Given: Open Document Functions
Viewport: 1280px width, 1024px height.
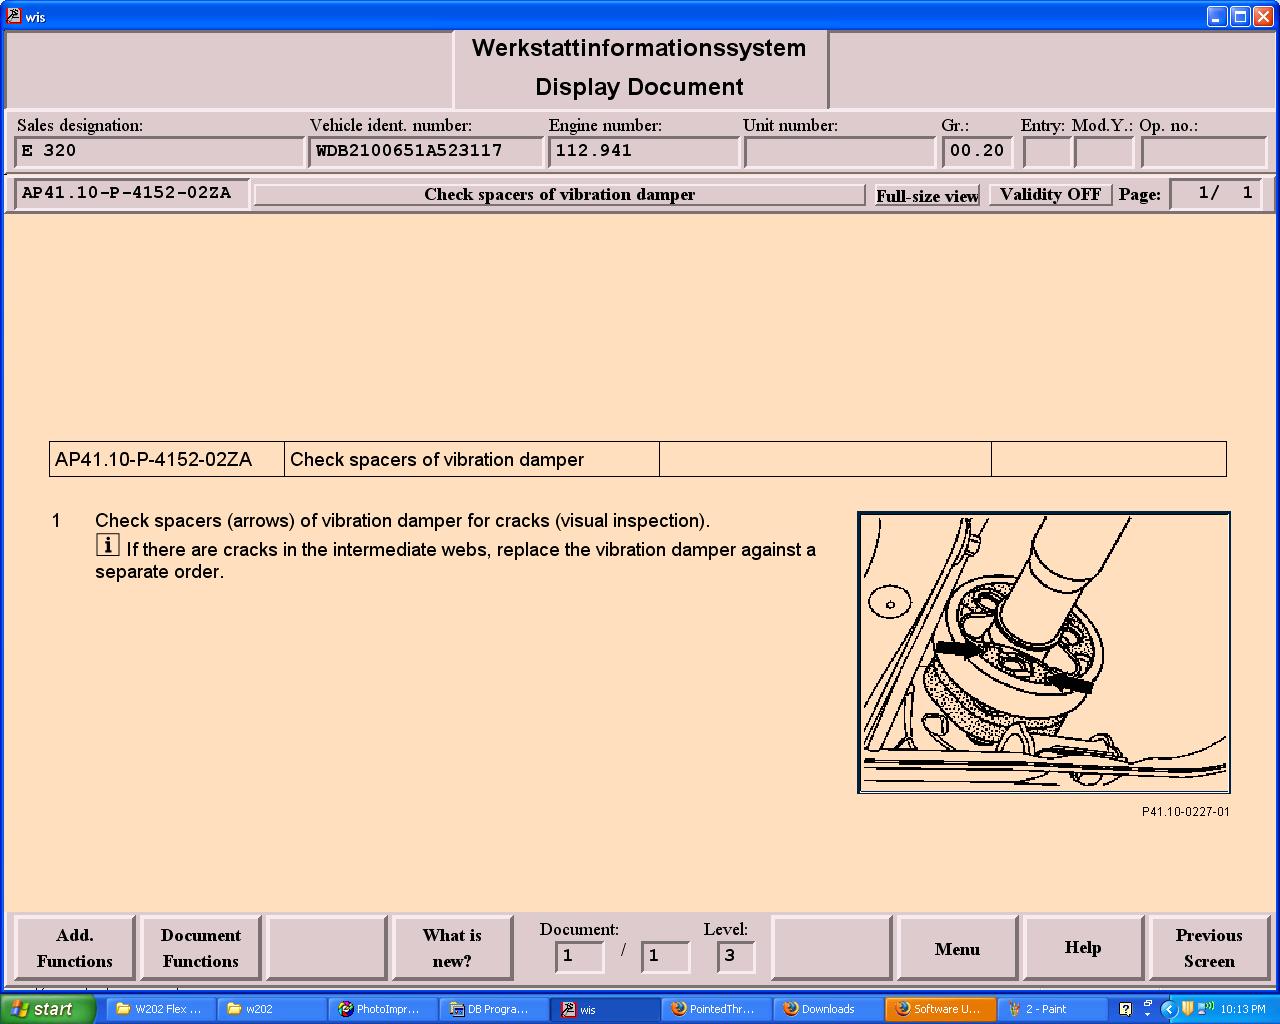Looking at the screenshot, I should pyautogui.click(x=201, y=948).
